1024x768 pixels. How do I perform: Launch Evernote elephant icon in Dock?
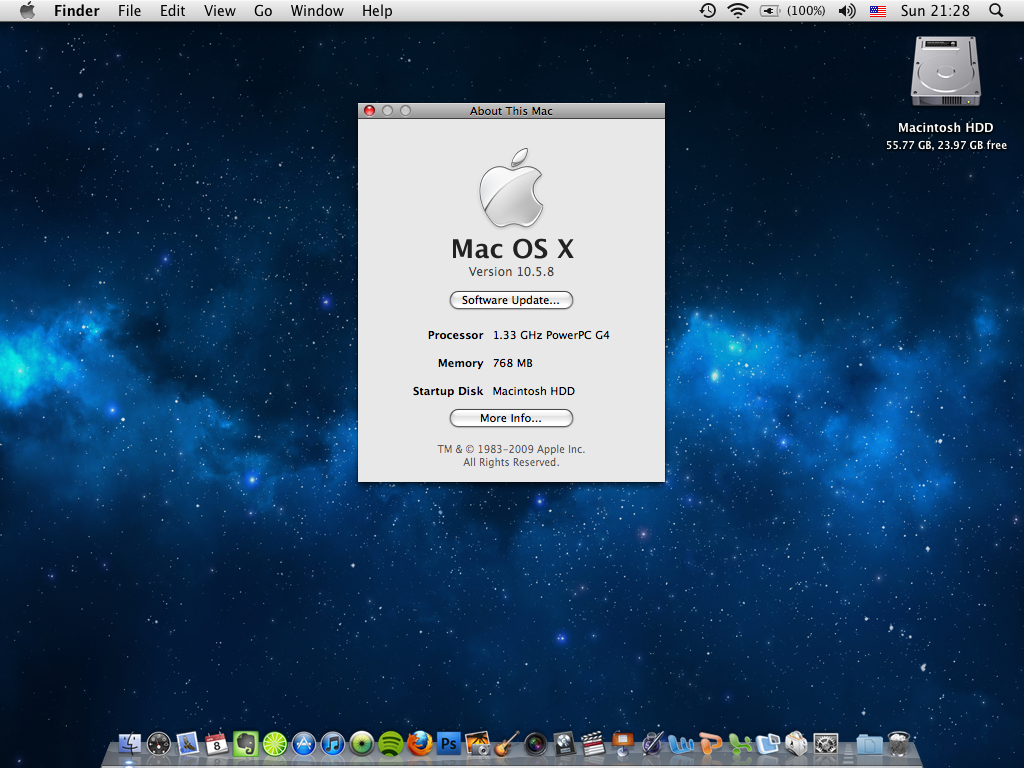pyautogui.click(x=246, y=743)
